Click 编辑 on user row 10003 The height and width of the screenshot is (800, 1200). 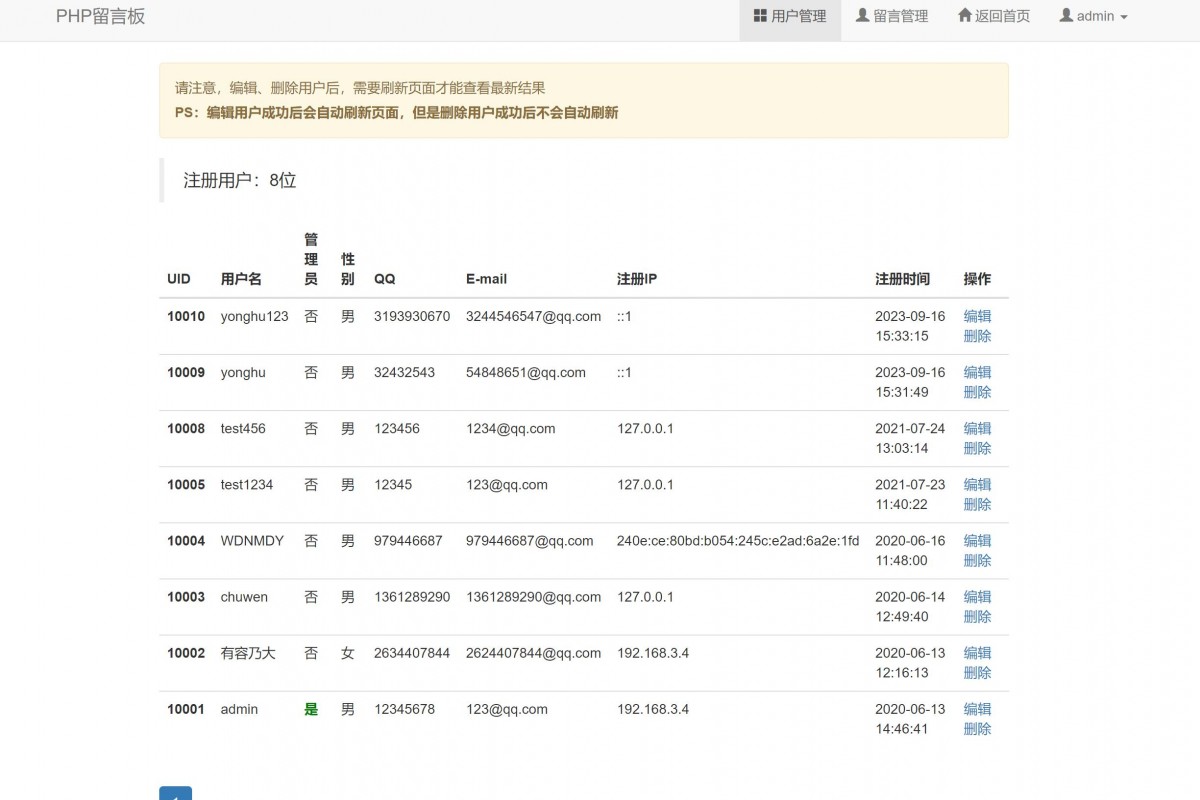[x=977, y=597]
